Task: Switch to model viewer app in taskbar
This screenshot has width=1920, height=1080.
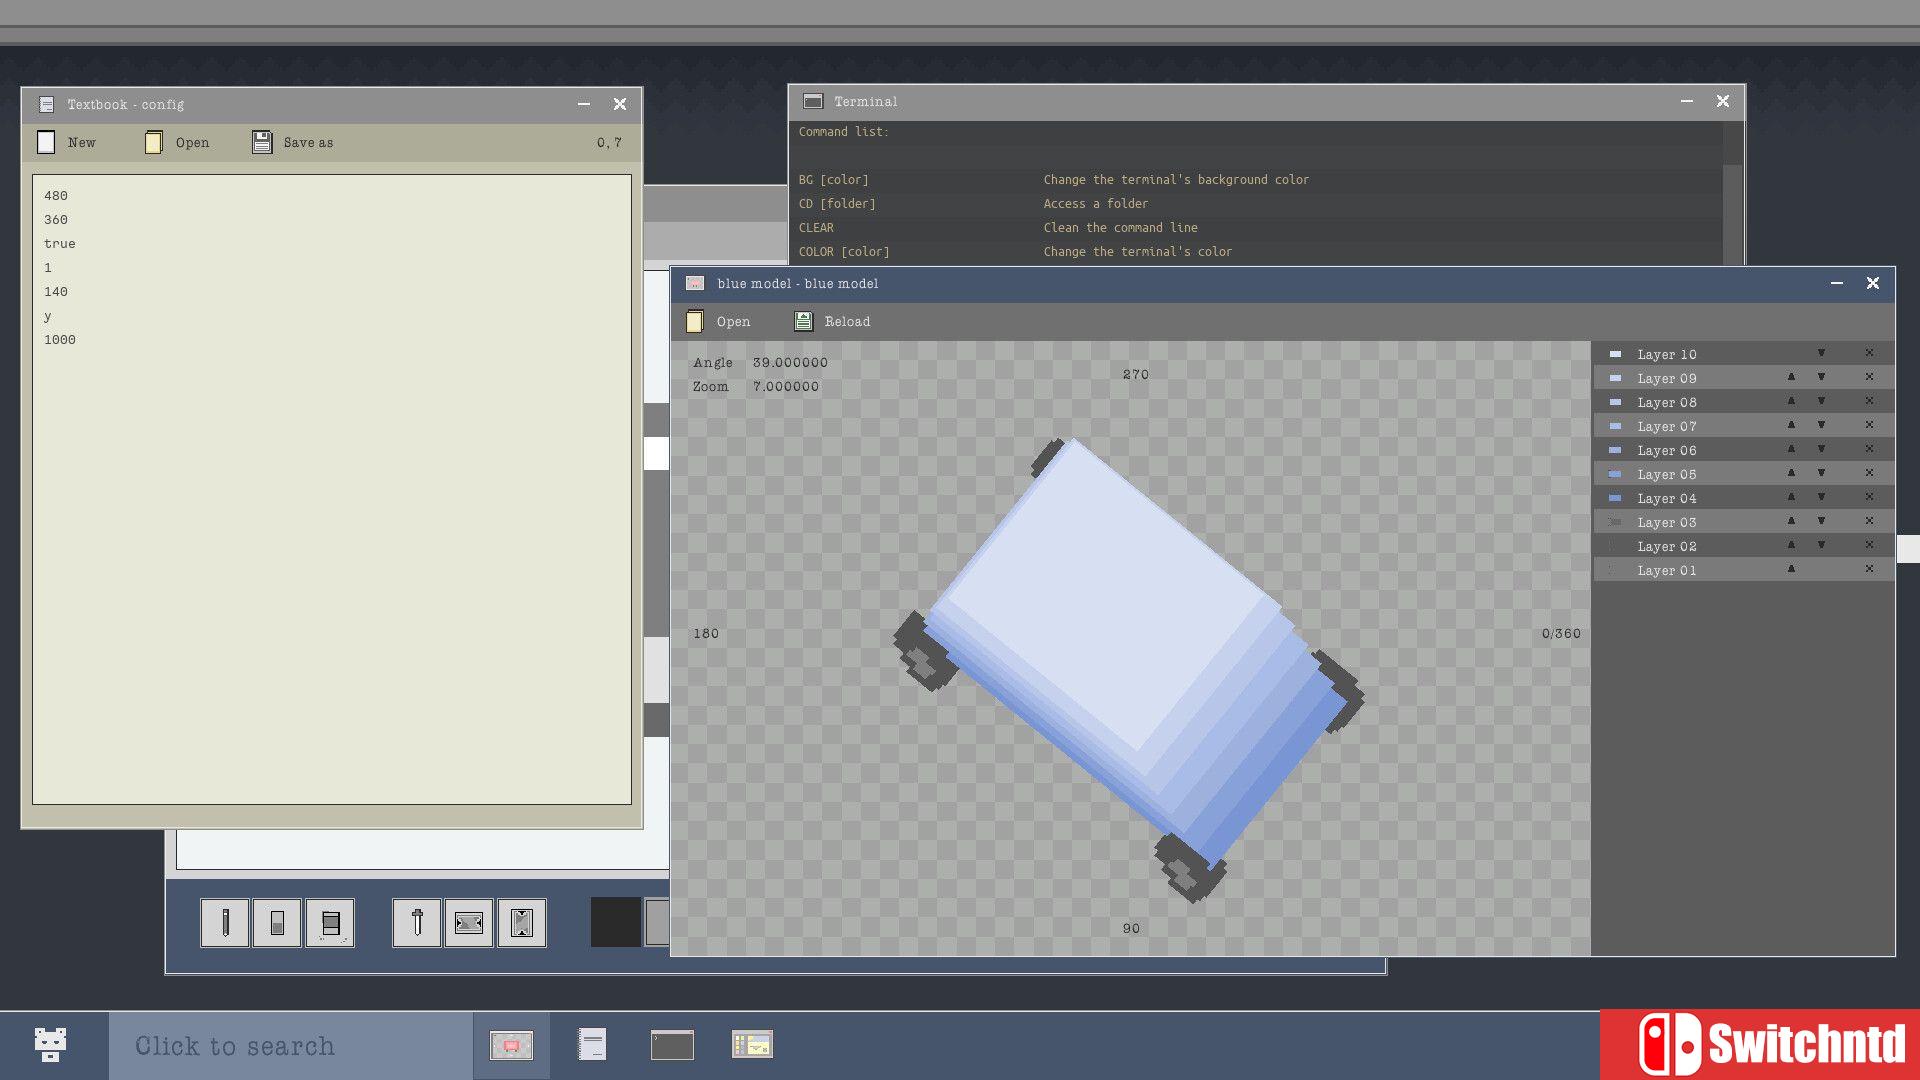Action: point(511,1045)
